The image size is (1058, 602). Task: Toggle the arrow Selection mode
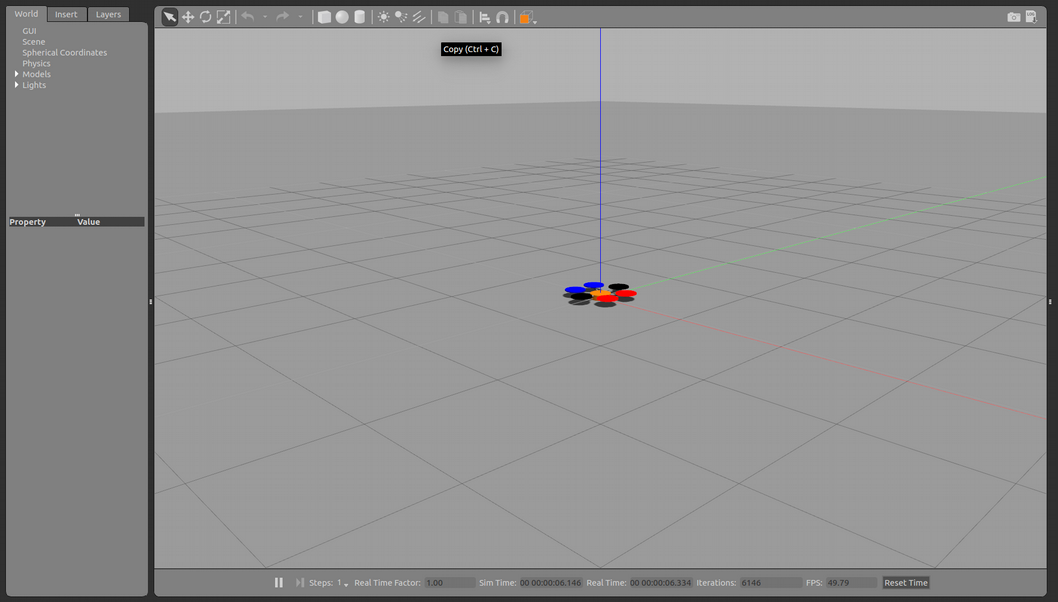coord(169,16)
